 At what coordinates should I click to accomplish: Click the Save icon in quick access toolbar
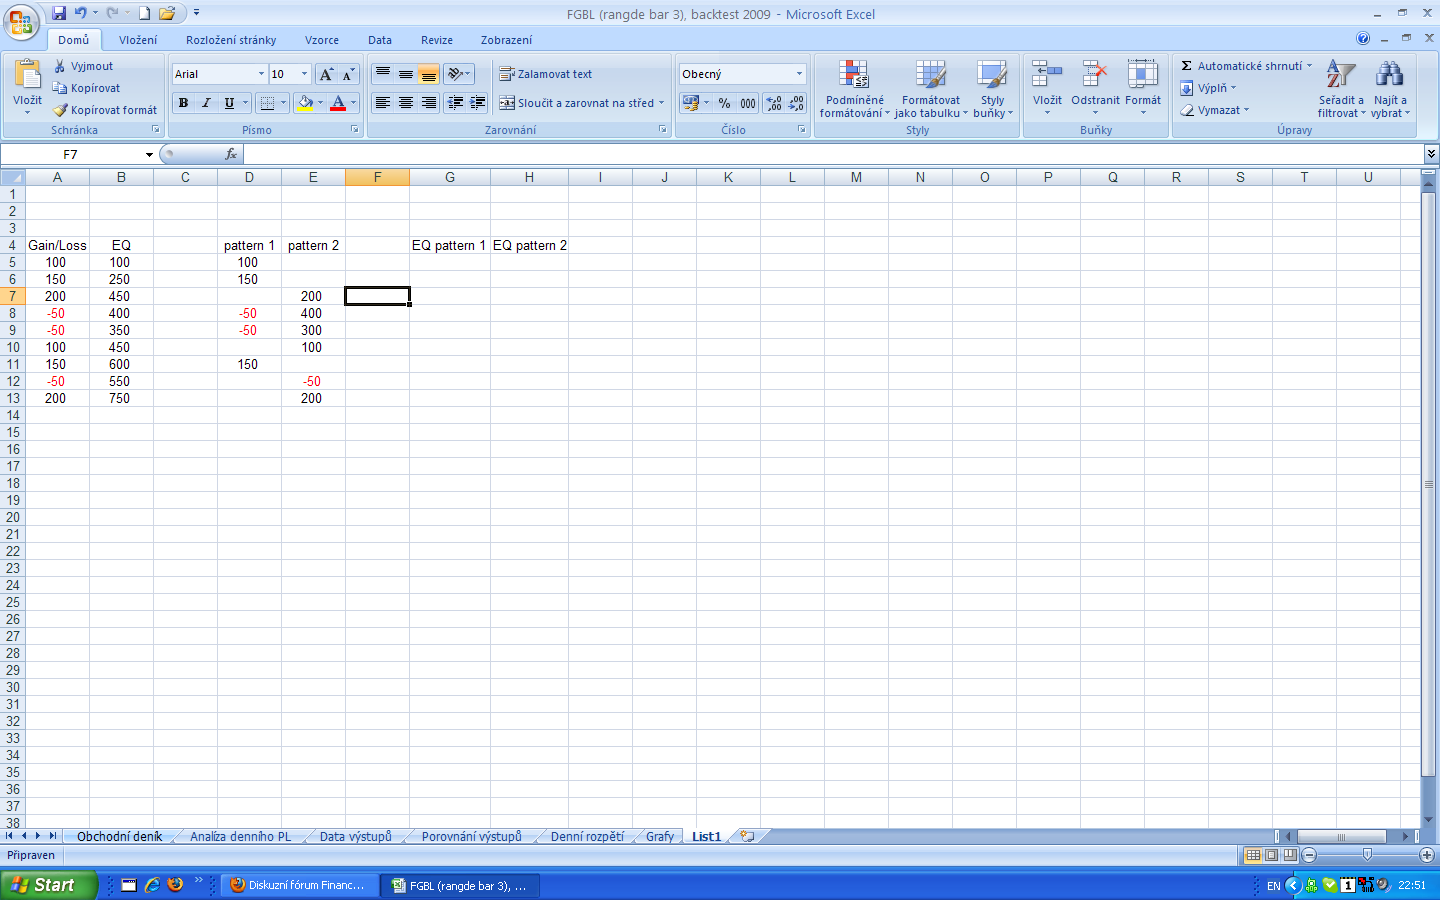tap(59, 13)
